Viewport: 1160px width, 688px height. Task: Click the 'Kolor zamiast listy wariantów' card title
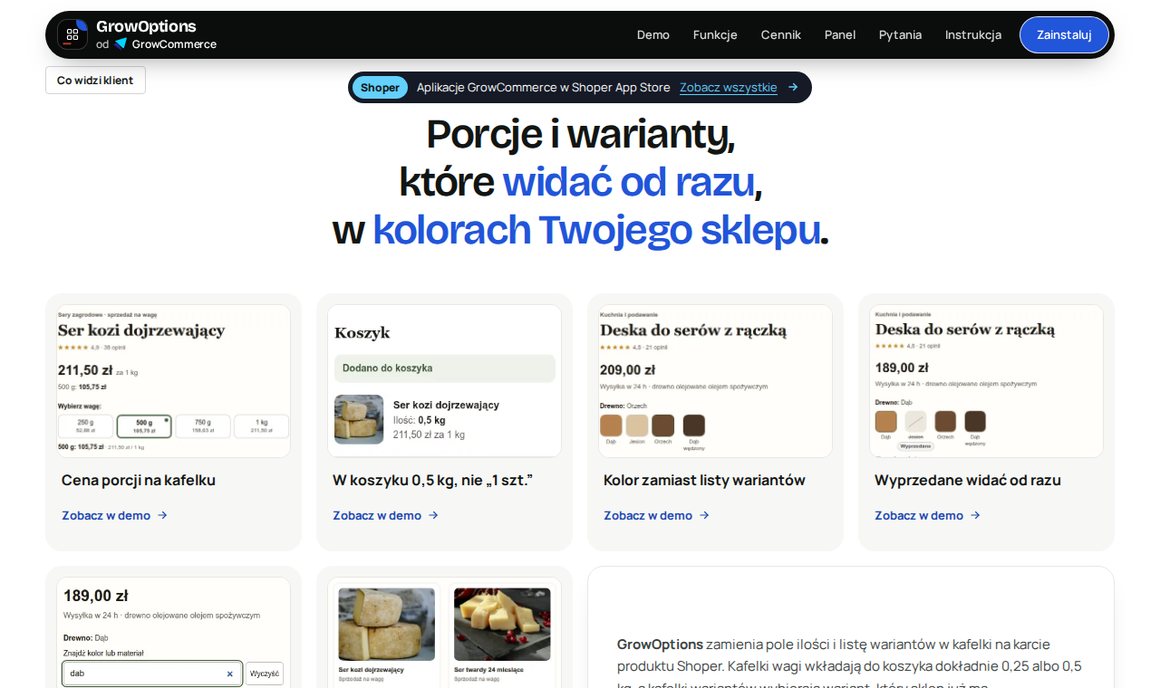(x=704, y=480)
